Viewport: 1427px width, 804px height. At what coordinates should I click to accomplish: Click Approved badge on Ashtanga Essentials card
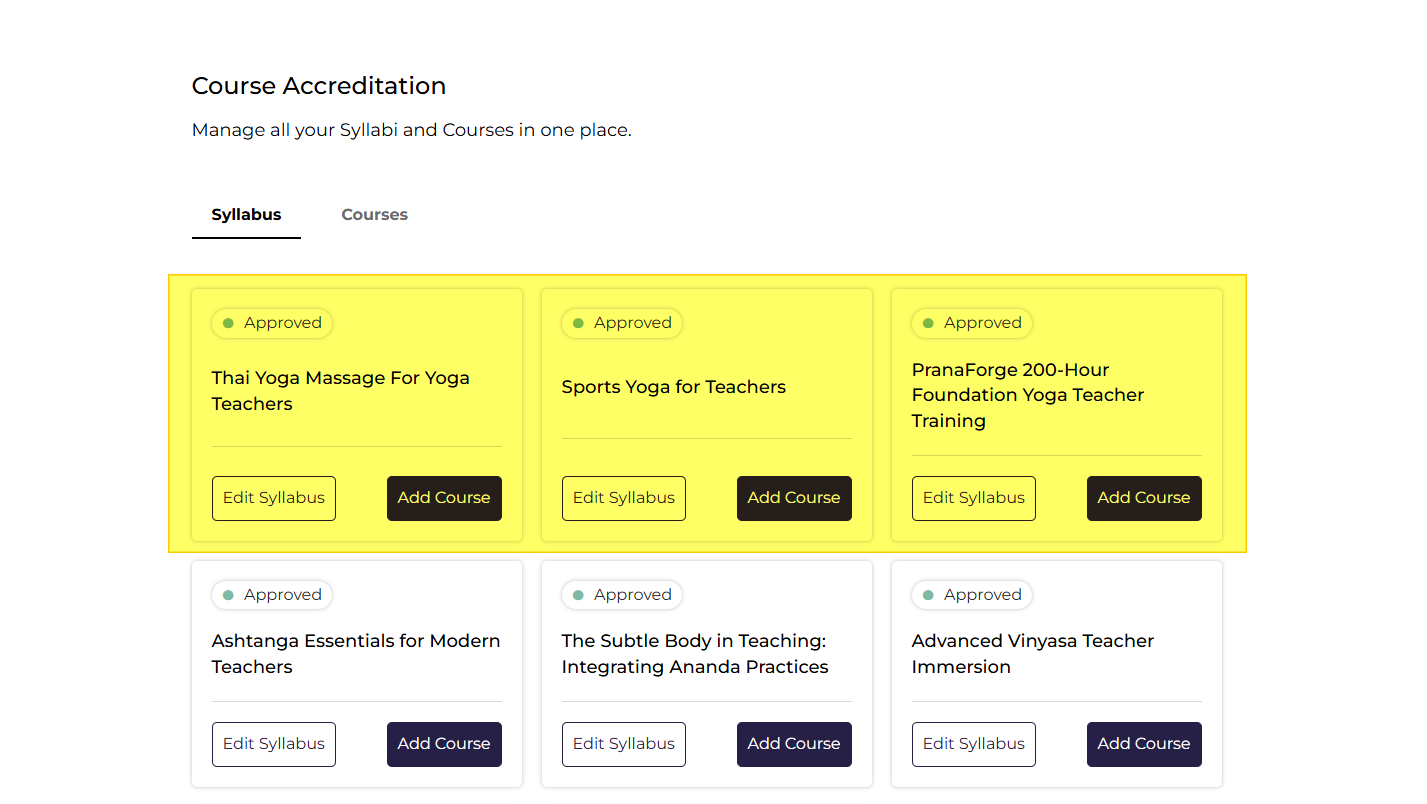point(272,595)
